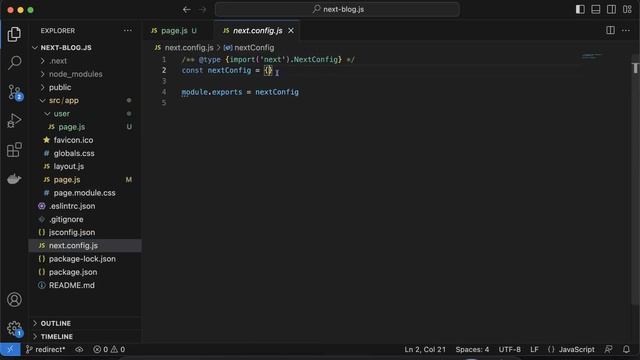The width and height of the screenshot is (640, 360).
Task: Toggle primary side bar layout icon
Action: [x=580, y=9]
